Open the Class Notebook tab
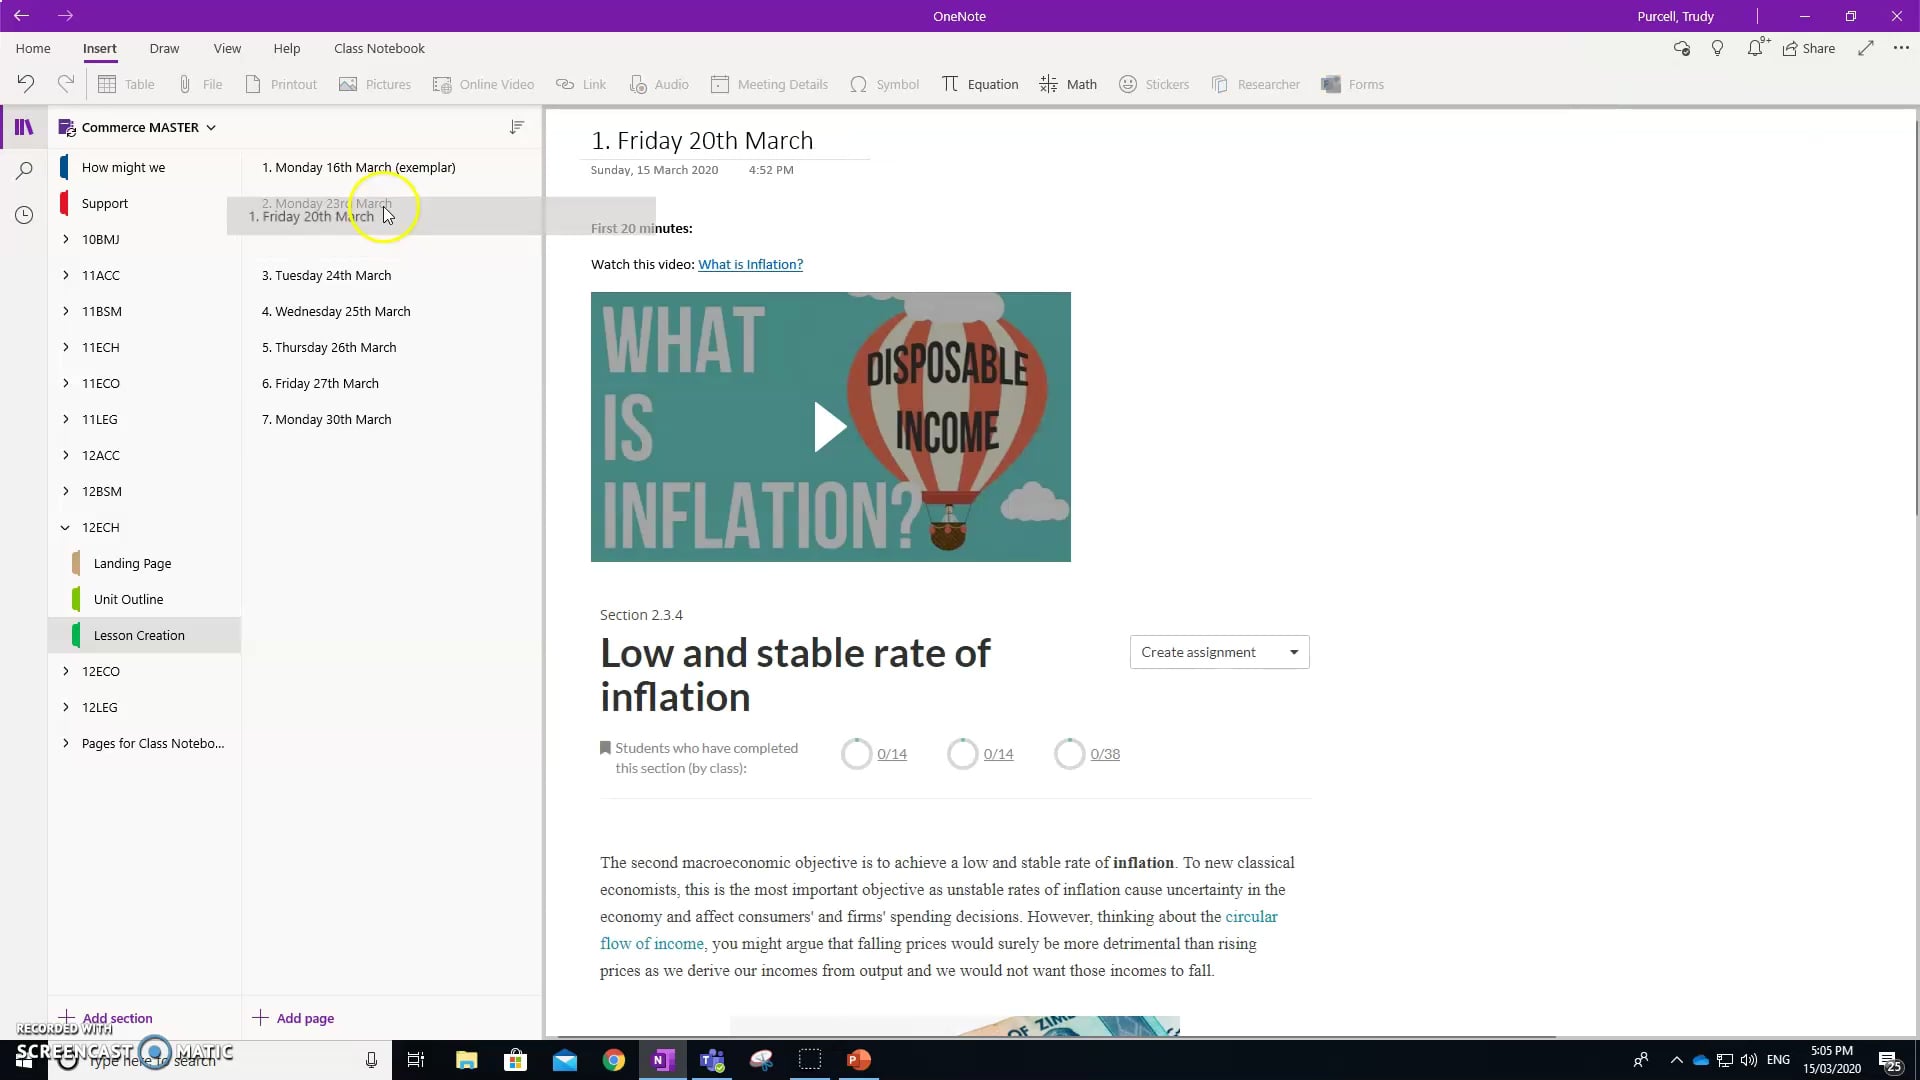Screen dimensions: 1920x1080 379,48
